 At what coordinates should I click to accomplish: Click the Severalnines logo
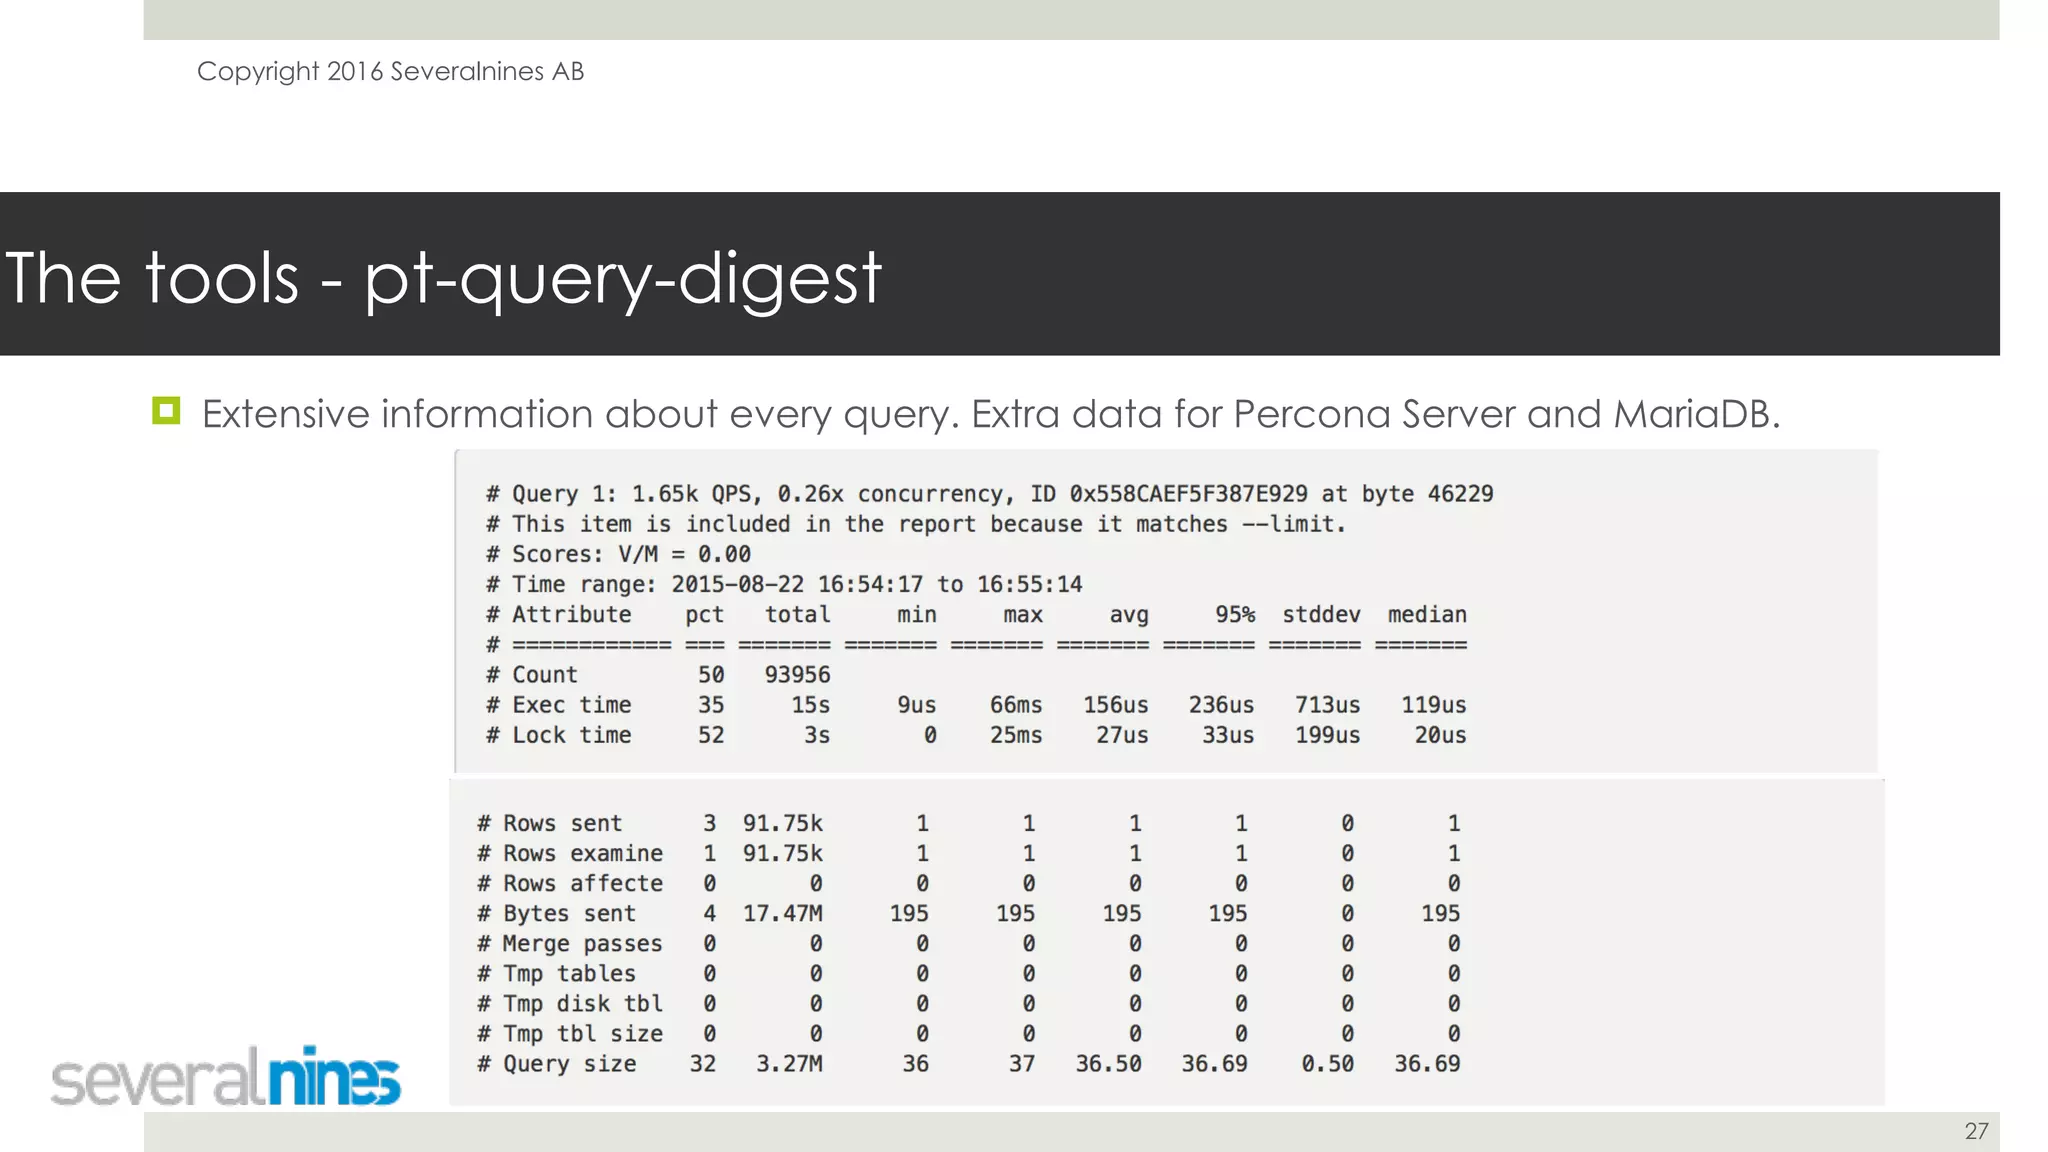click(x=226, y=1076)
